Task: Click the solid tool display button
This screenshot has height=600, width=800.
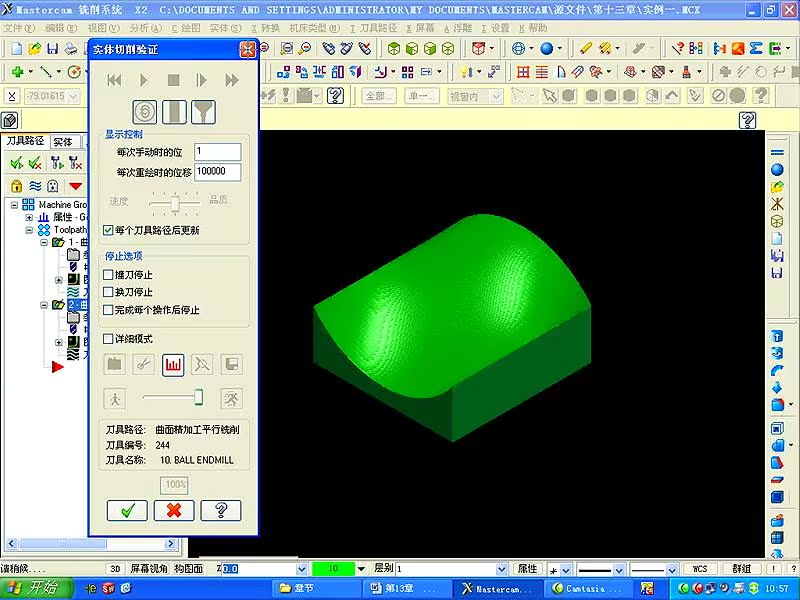Action: (174, 112)
